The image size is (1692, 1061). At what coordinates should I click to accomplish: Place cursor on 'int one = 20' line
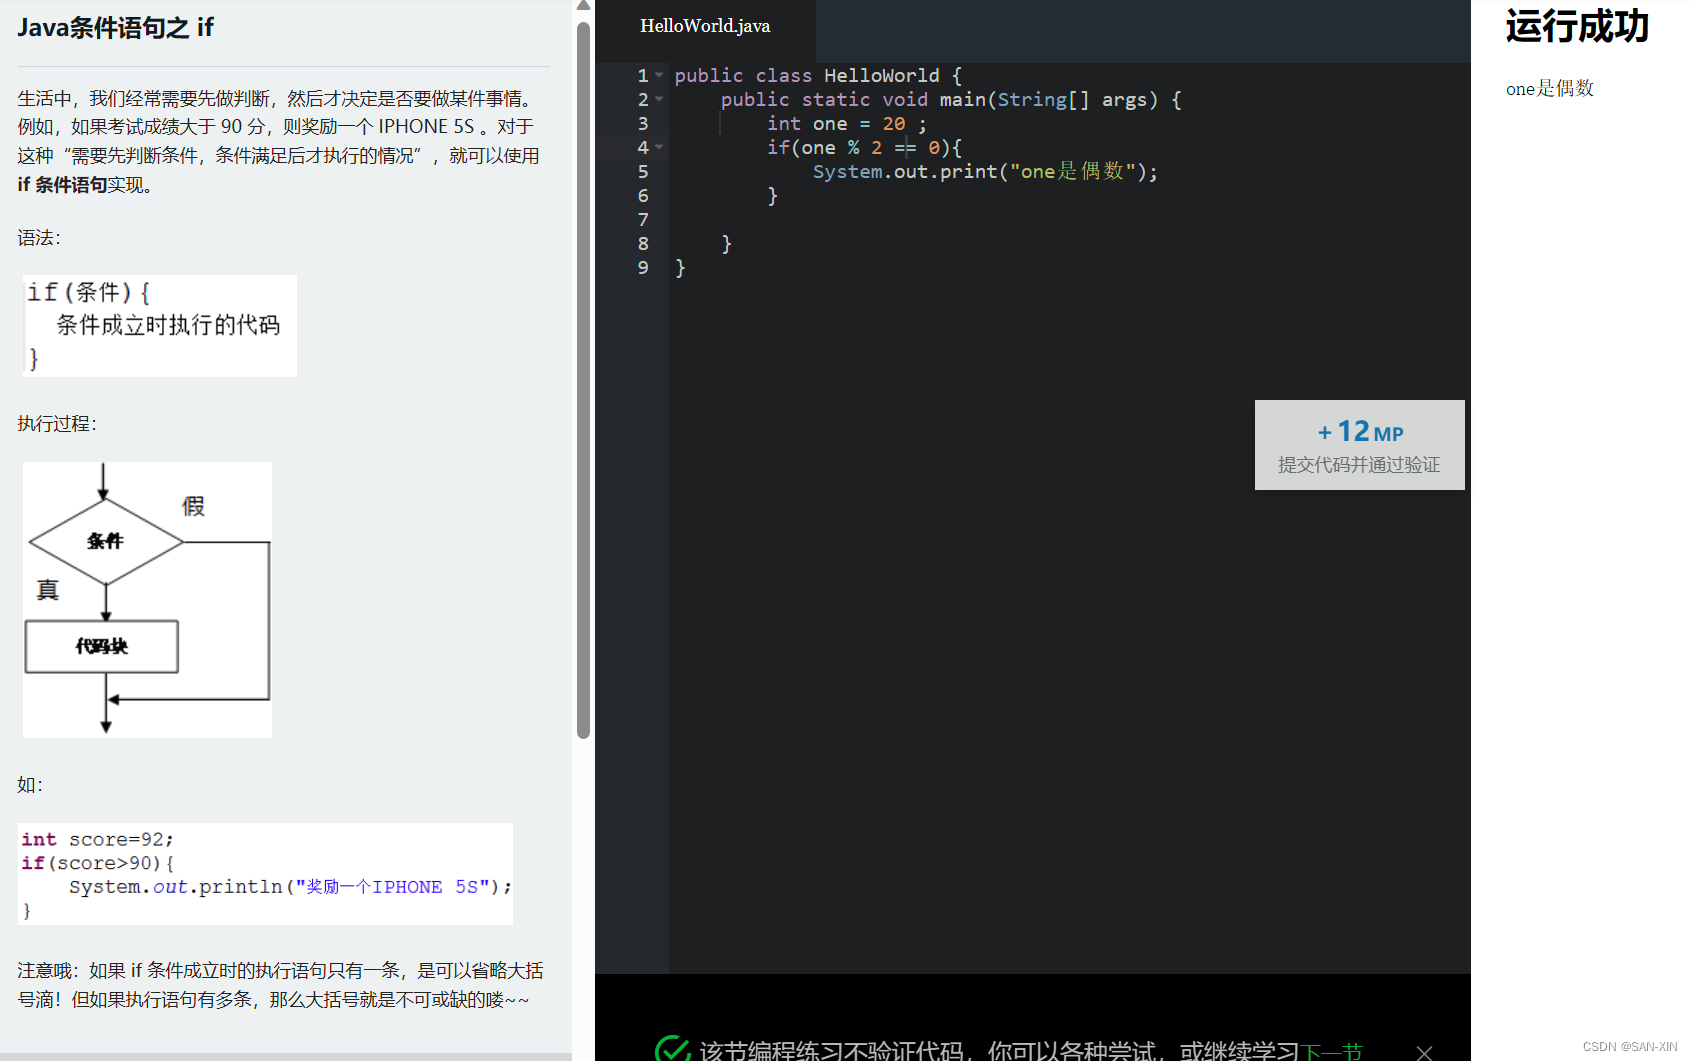(x=846, y=124)
